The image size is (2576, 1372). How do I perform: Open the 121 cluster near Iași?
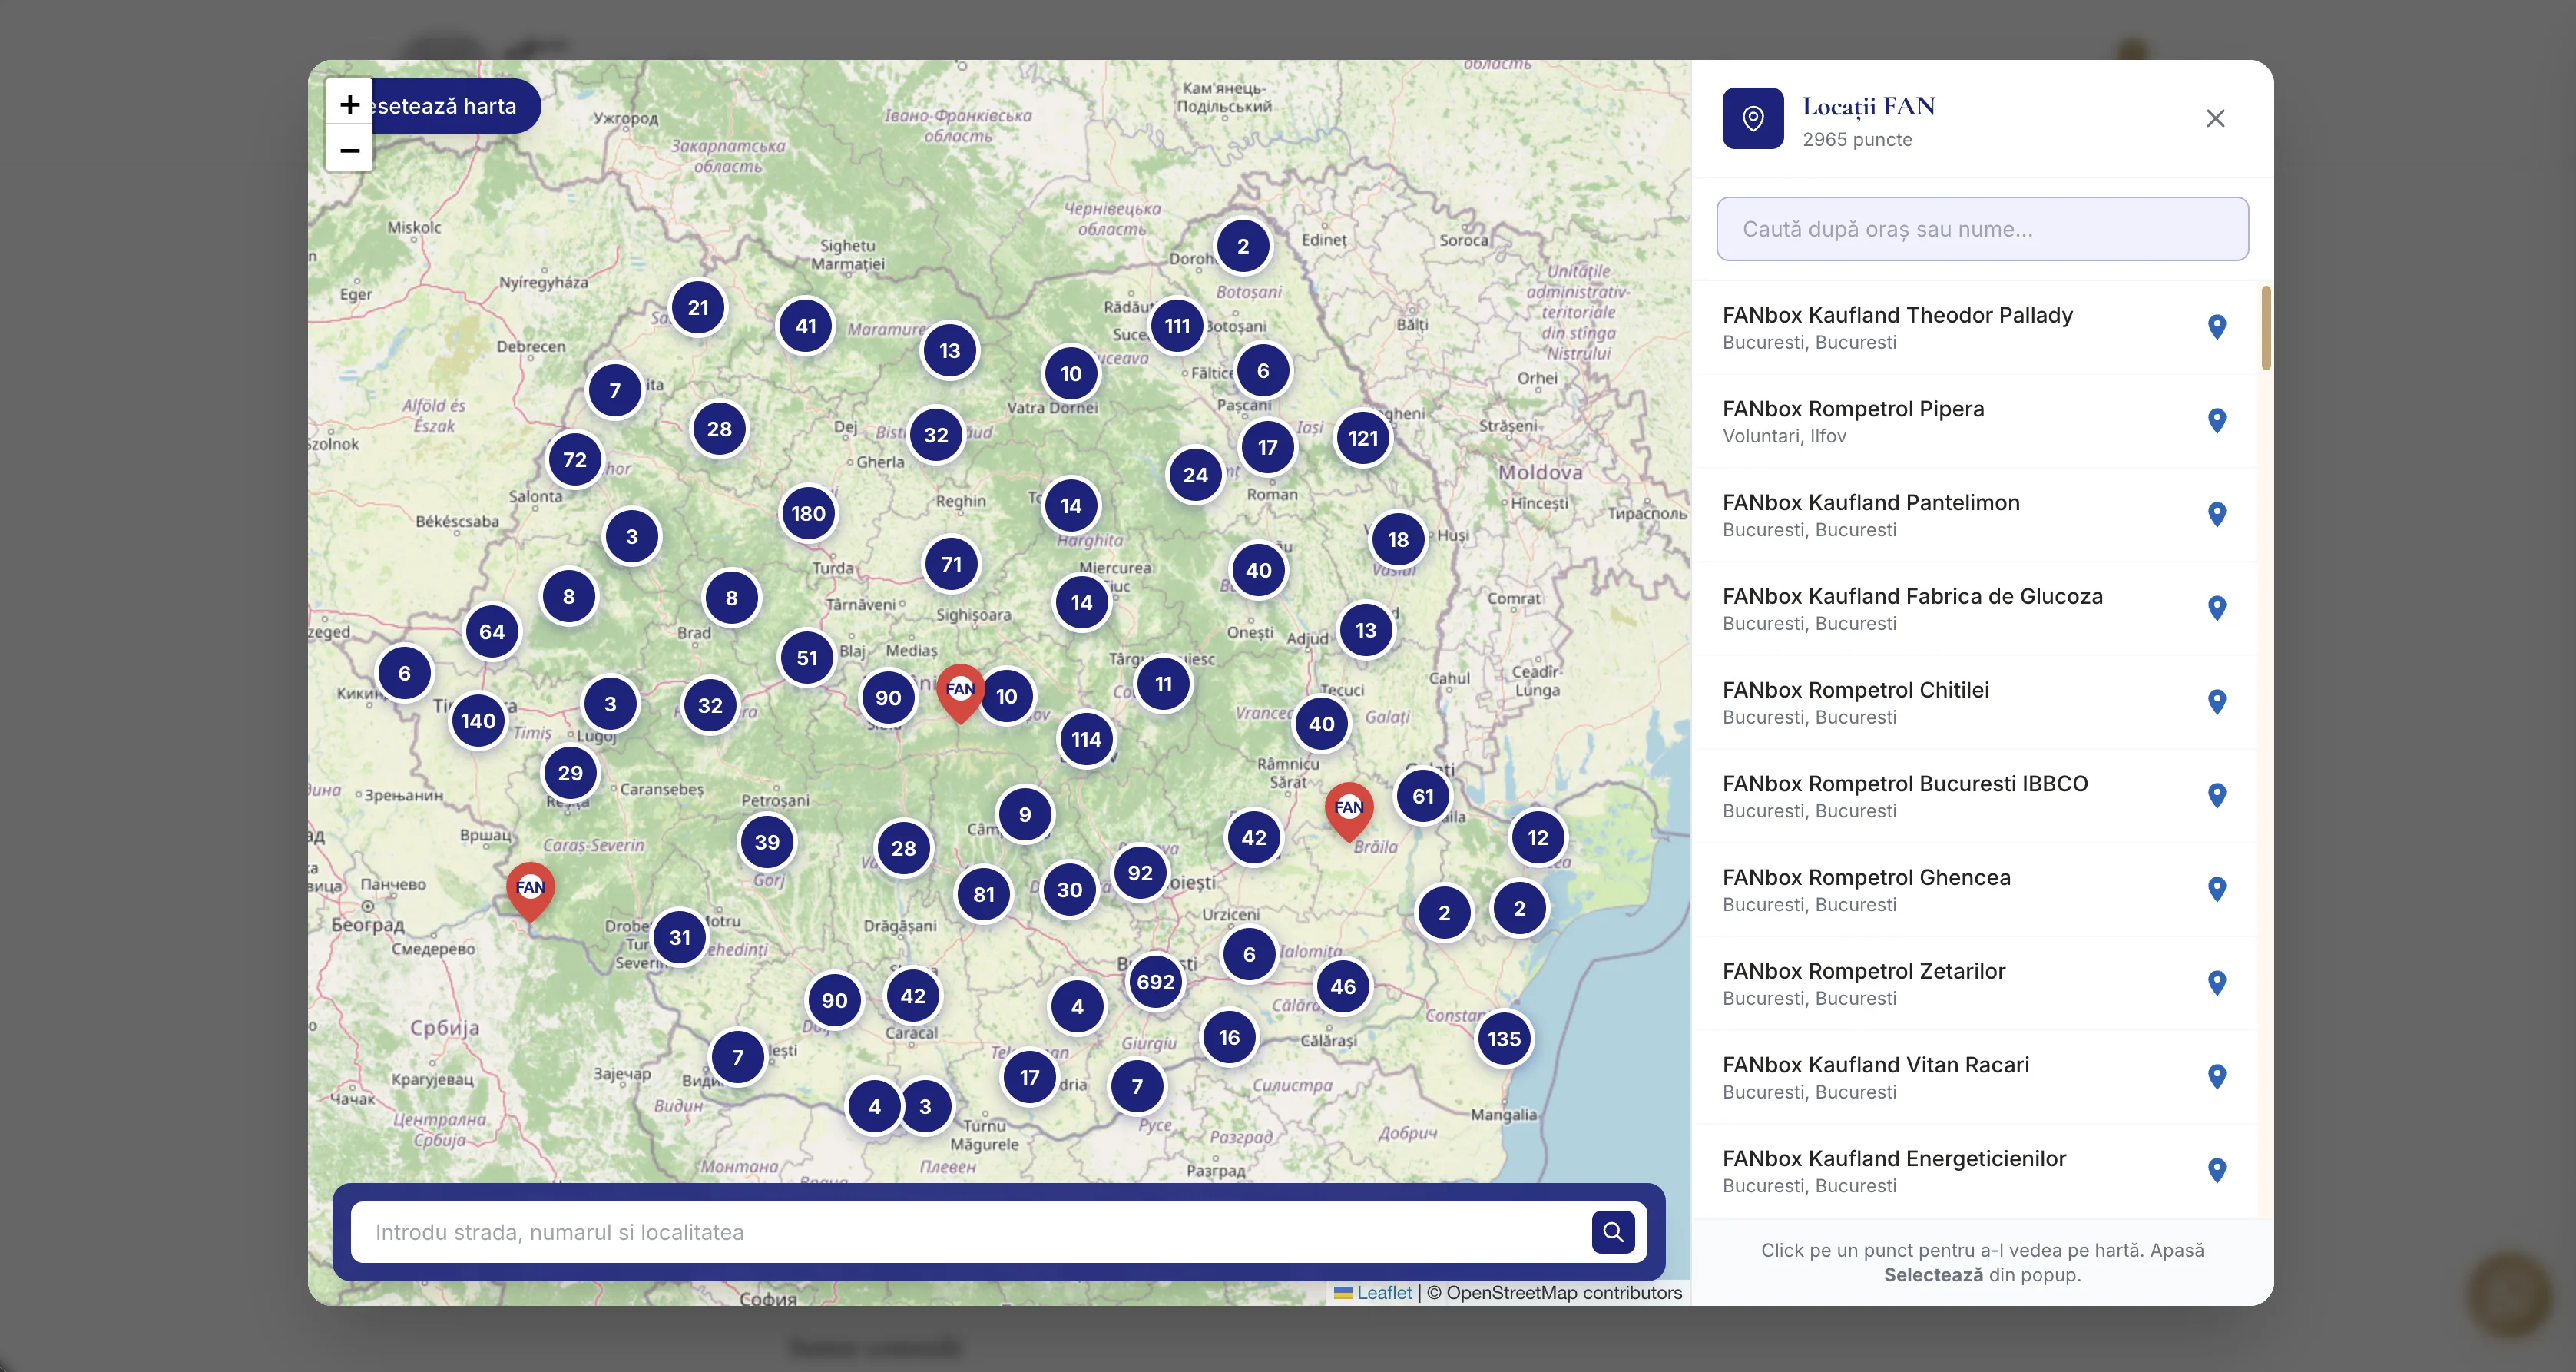1363,438
